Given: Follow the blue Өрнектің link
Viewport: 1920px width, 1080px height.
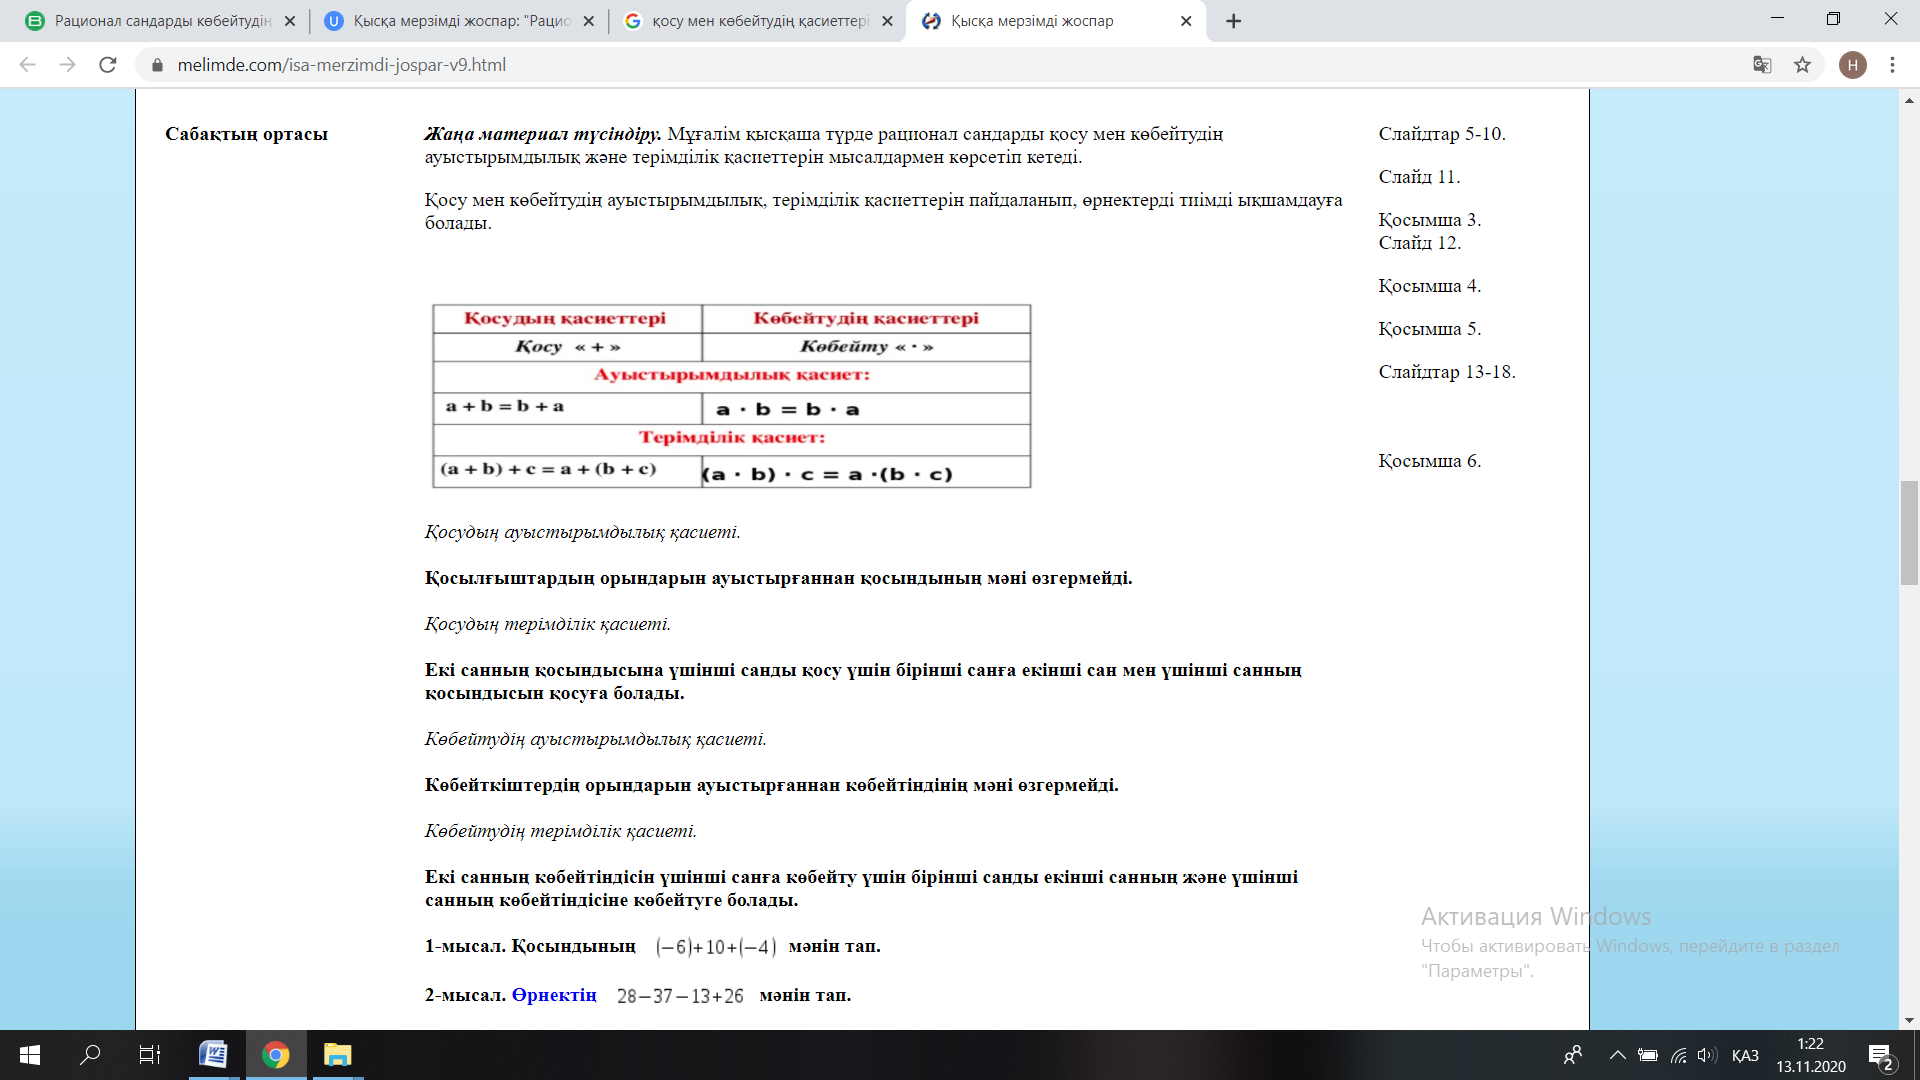Looking at the screenshot, I should click(x=554, y=995).
